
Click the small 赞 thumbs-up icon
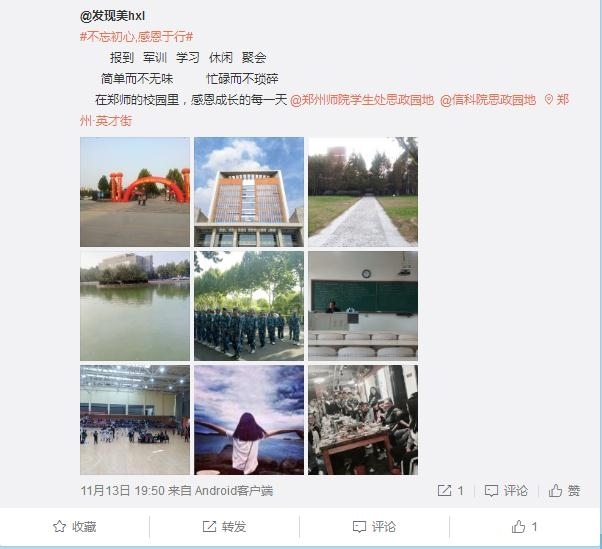pyautogui.click(x=555, y=491)
